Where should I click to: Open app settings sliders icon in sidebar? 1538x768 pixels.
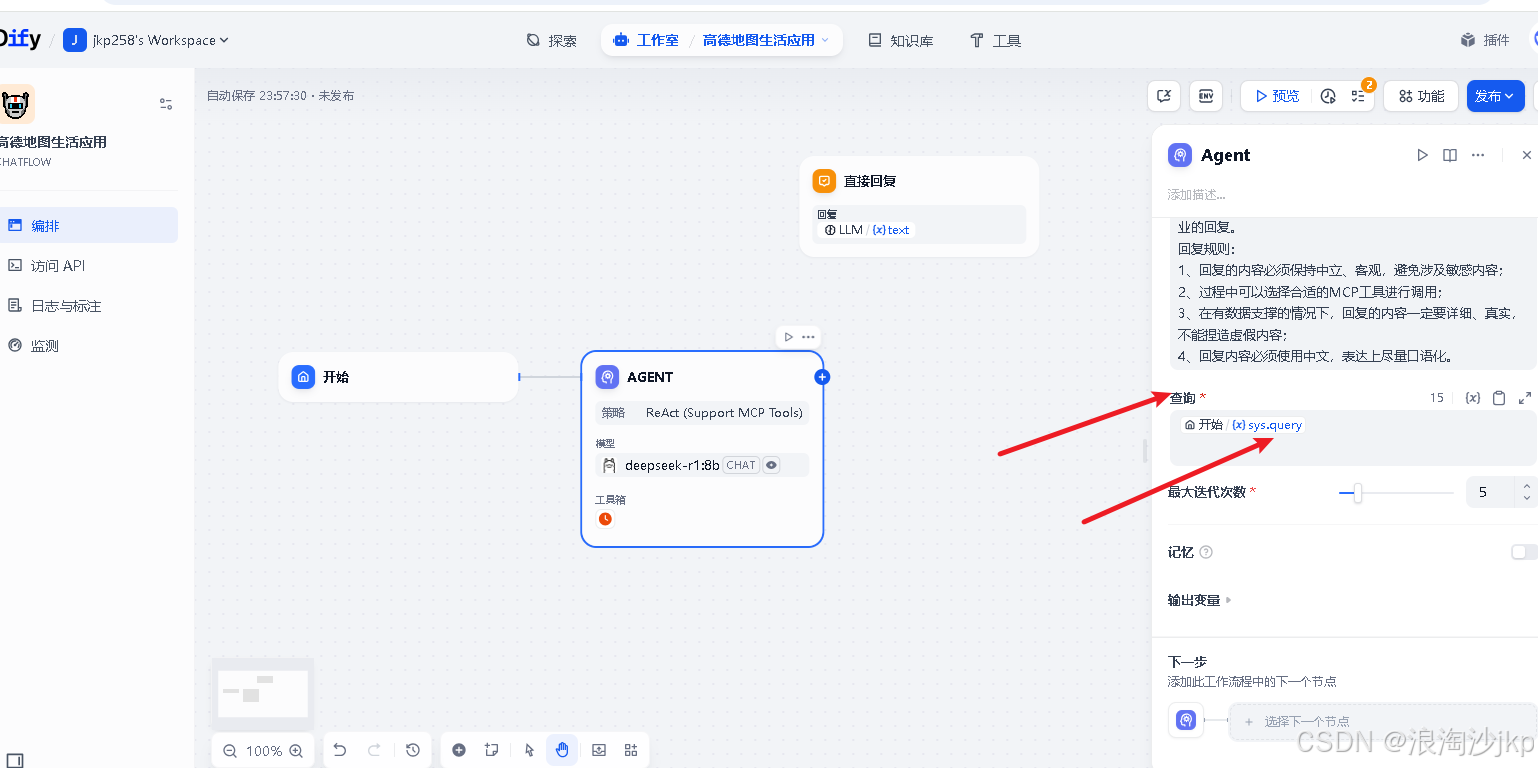[x=166, y=104]
